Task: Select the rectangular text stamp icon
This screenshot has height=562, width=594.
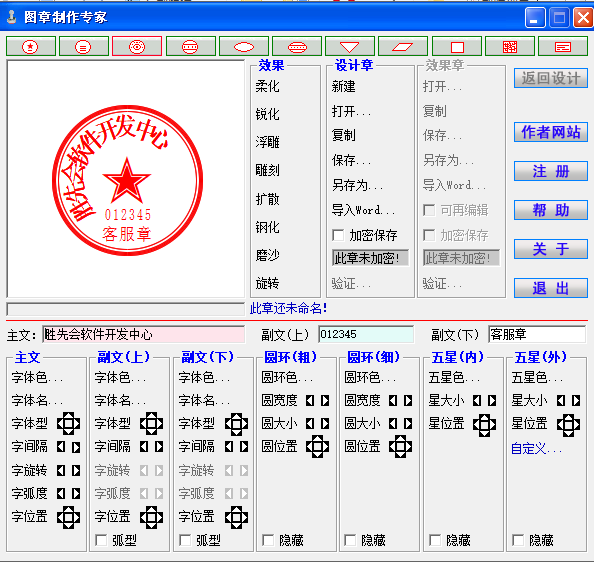Action: (x=563, y=47)
